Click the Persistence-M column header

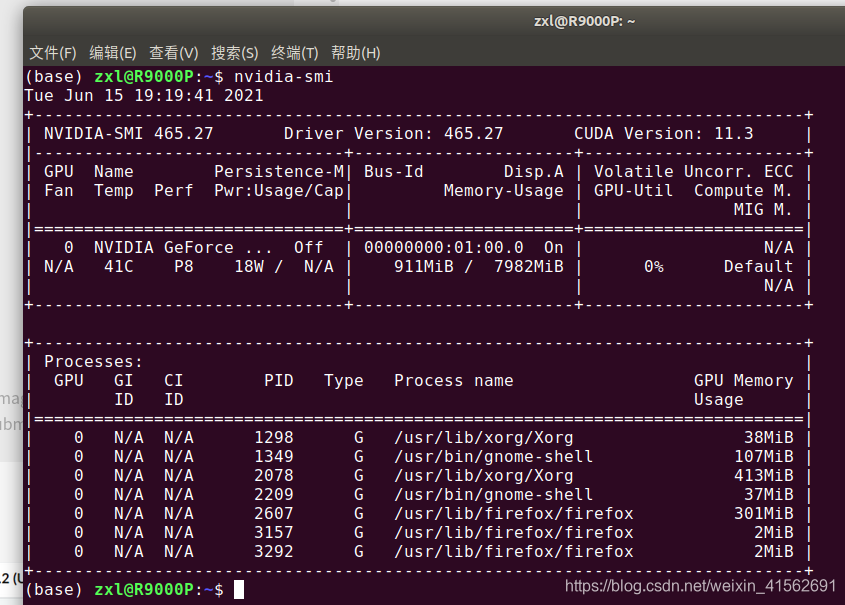pyautogui.click(x=279, y=171)
